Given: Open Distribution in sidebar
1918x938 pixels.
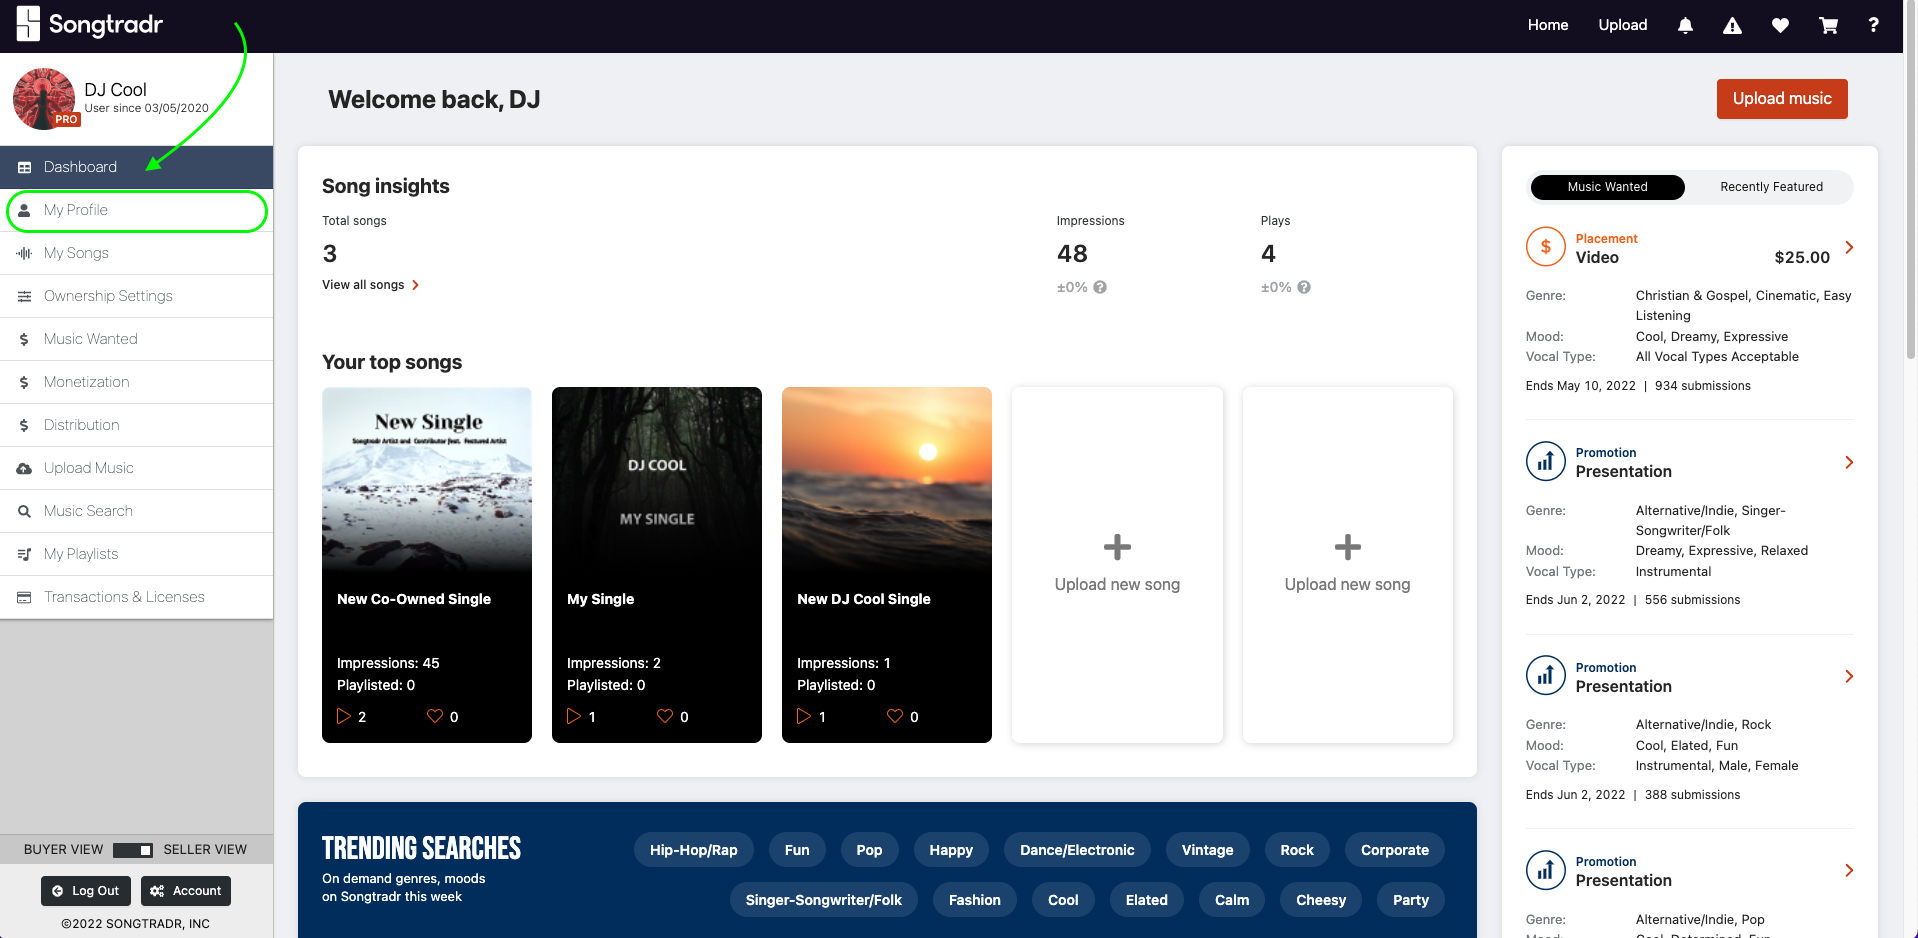Looking at the screenshot, I should point(136,425).
